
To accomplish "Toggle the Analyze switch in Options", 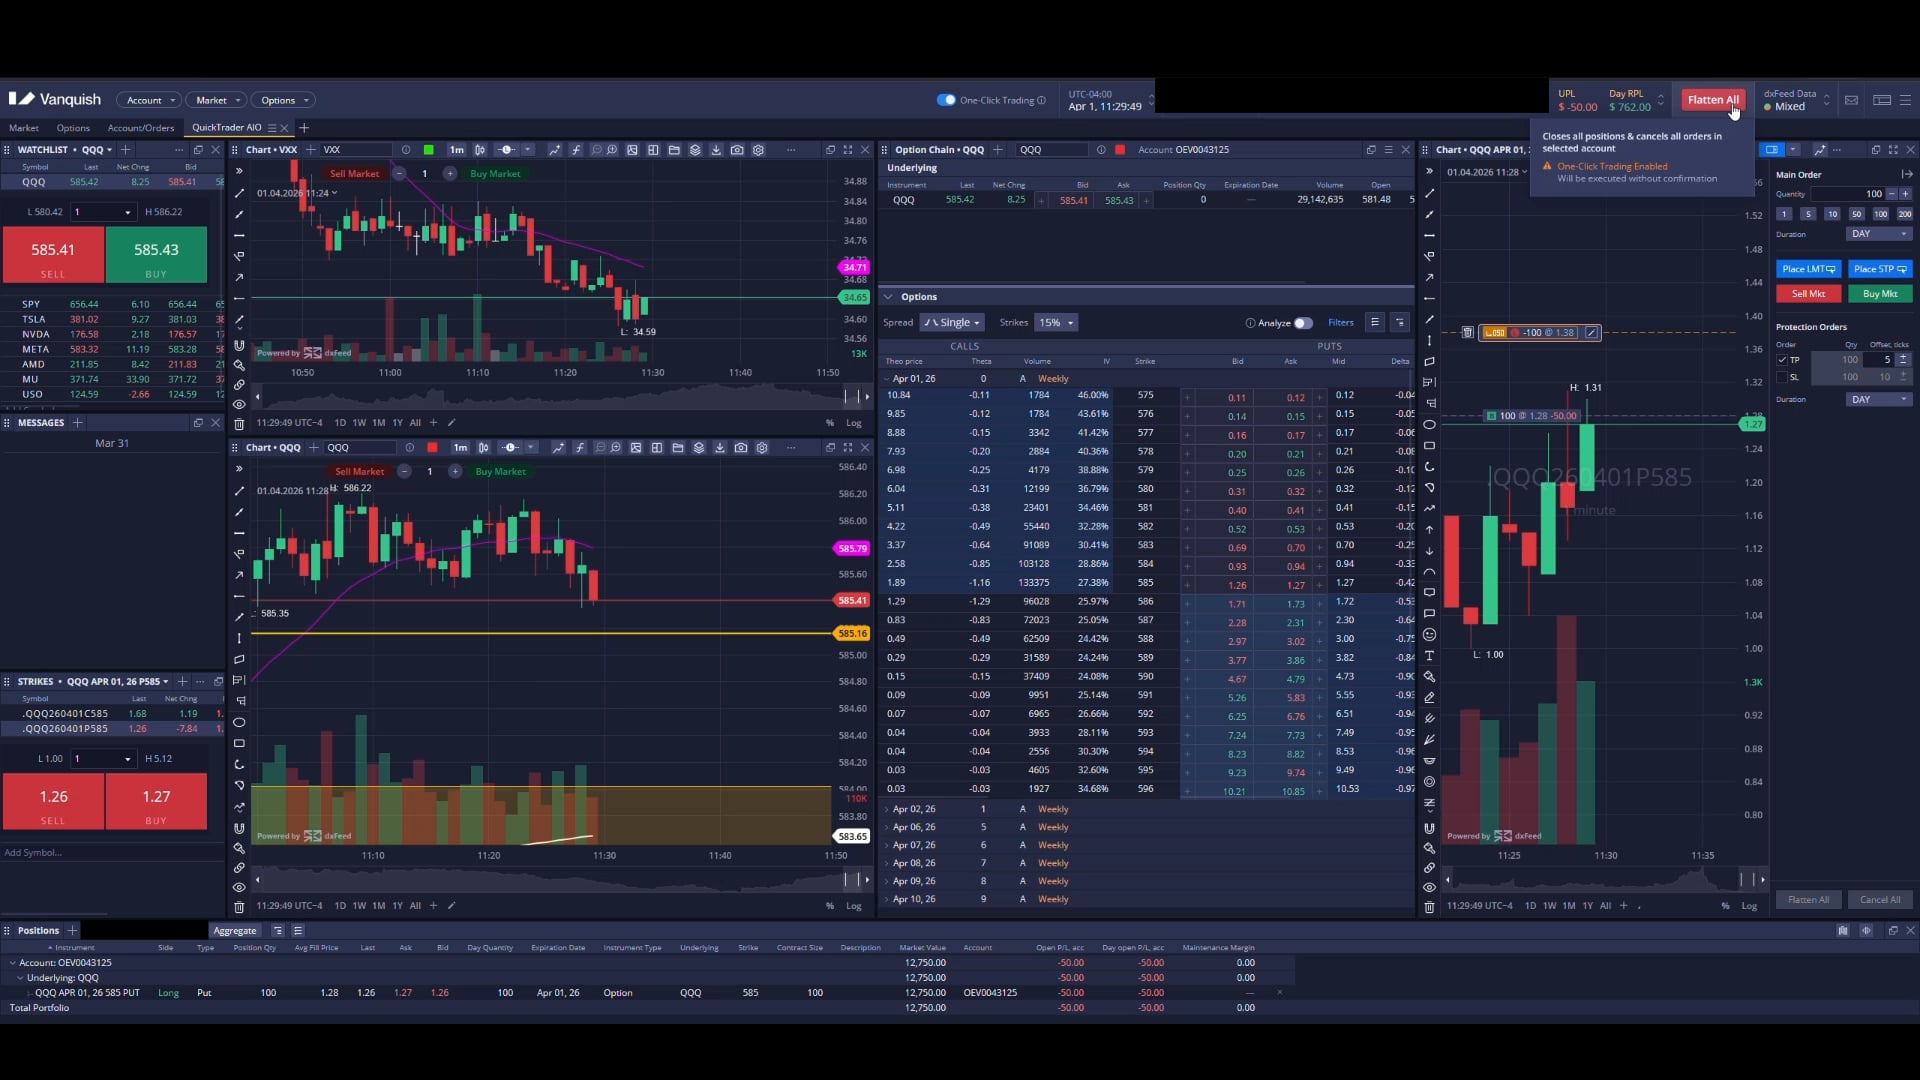I will click(x=1302, y=323).
